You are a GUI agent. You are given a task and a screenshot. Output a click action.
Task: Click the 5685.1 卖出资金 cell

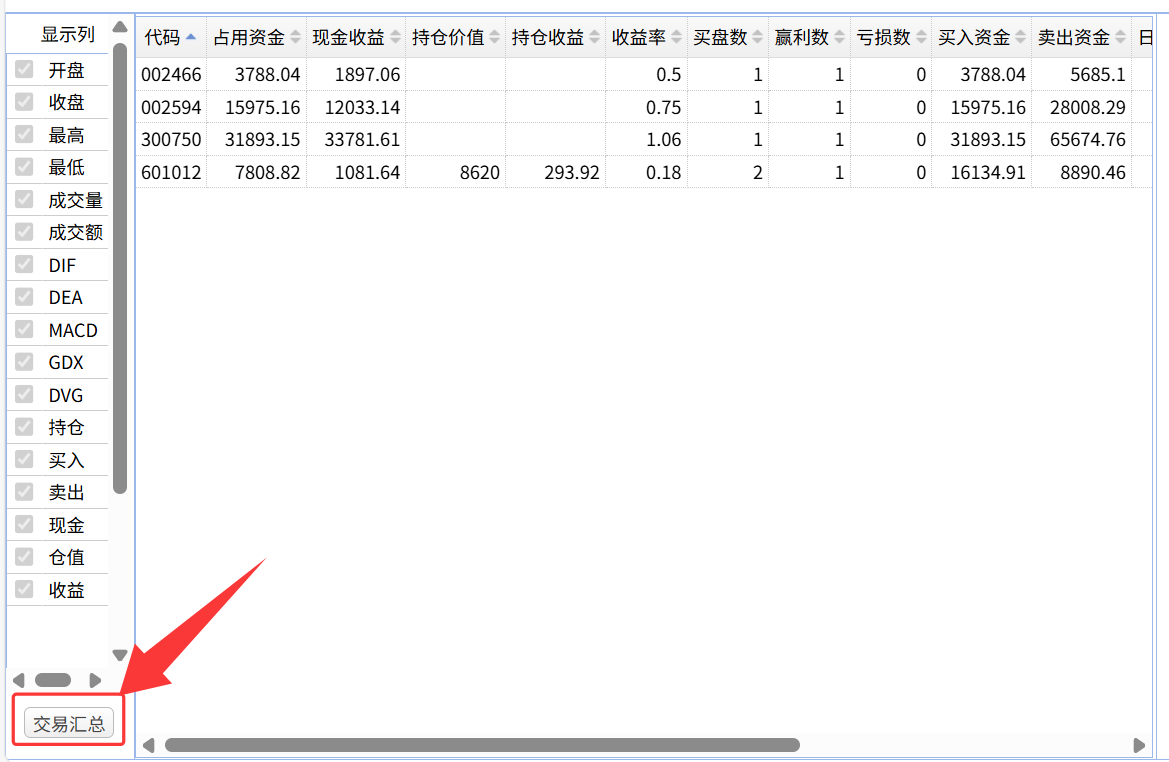(1082, 75)
